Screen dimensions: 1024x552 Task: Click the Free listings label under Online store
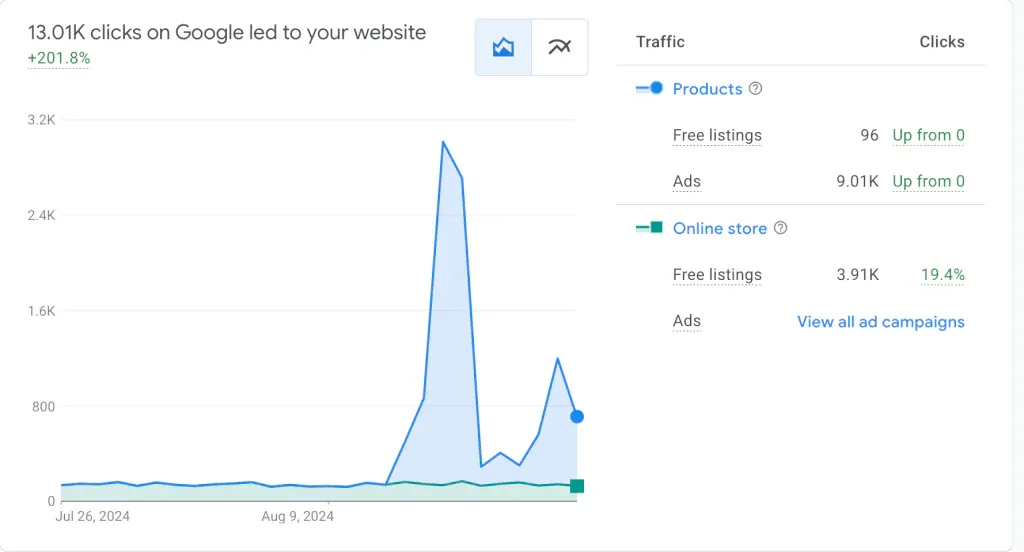[717, 275]
